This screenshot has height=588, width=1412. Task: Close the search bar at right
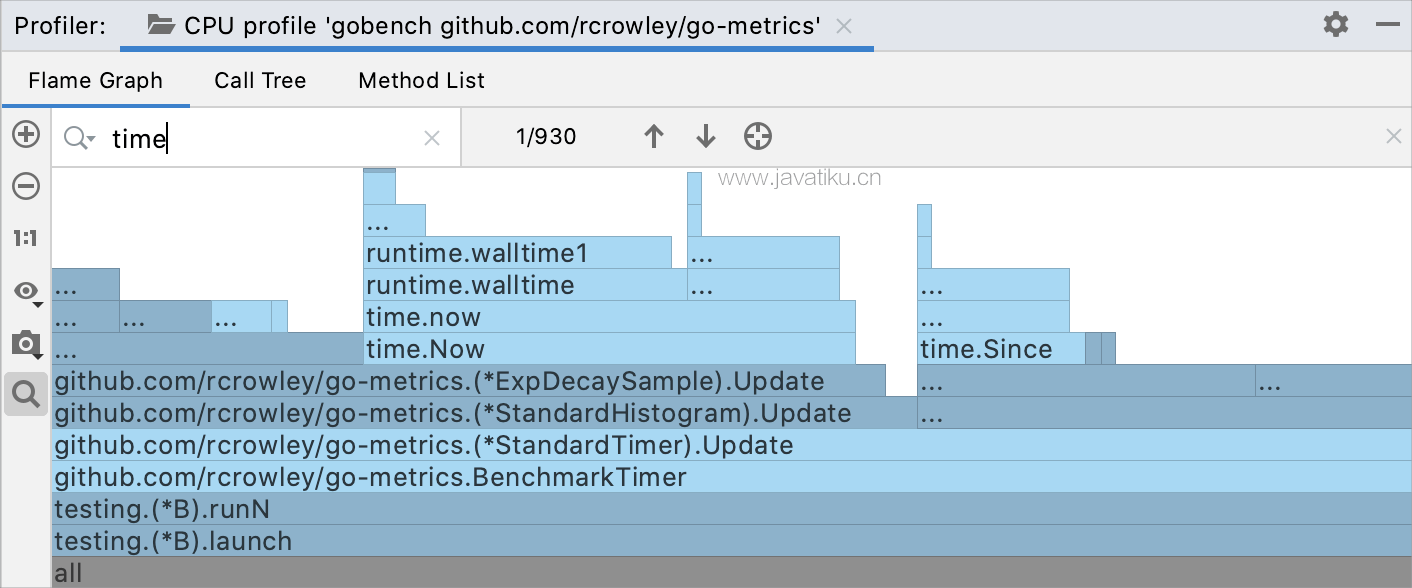[x=1393, y=137]
